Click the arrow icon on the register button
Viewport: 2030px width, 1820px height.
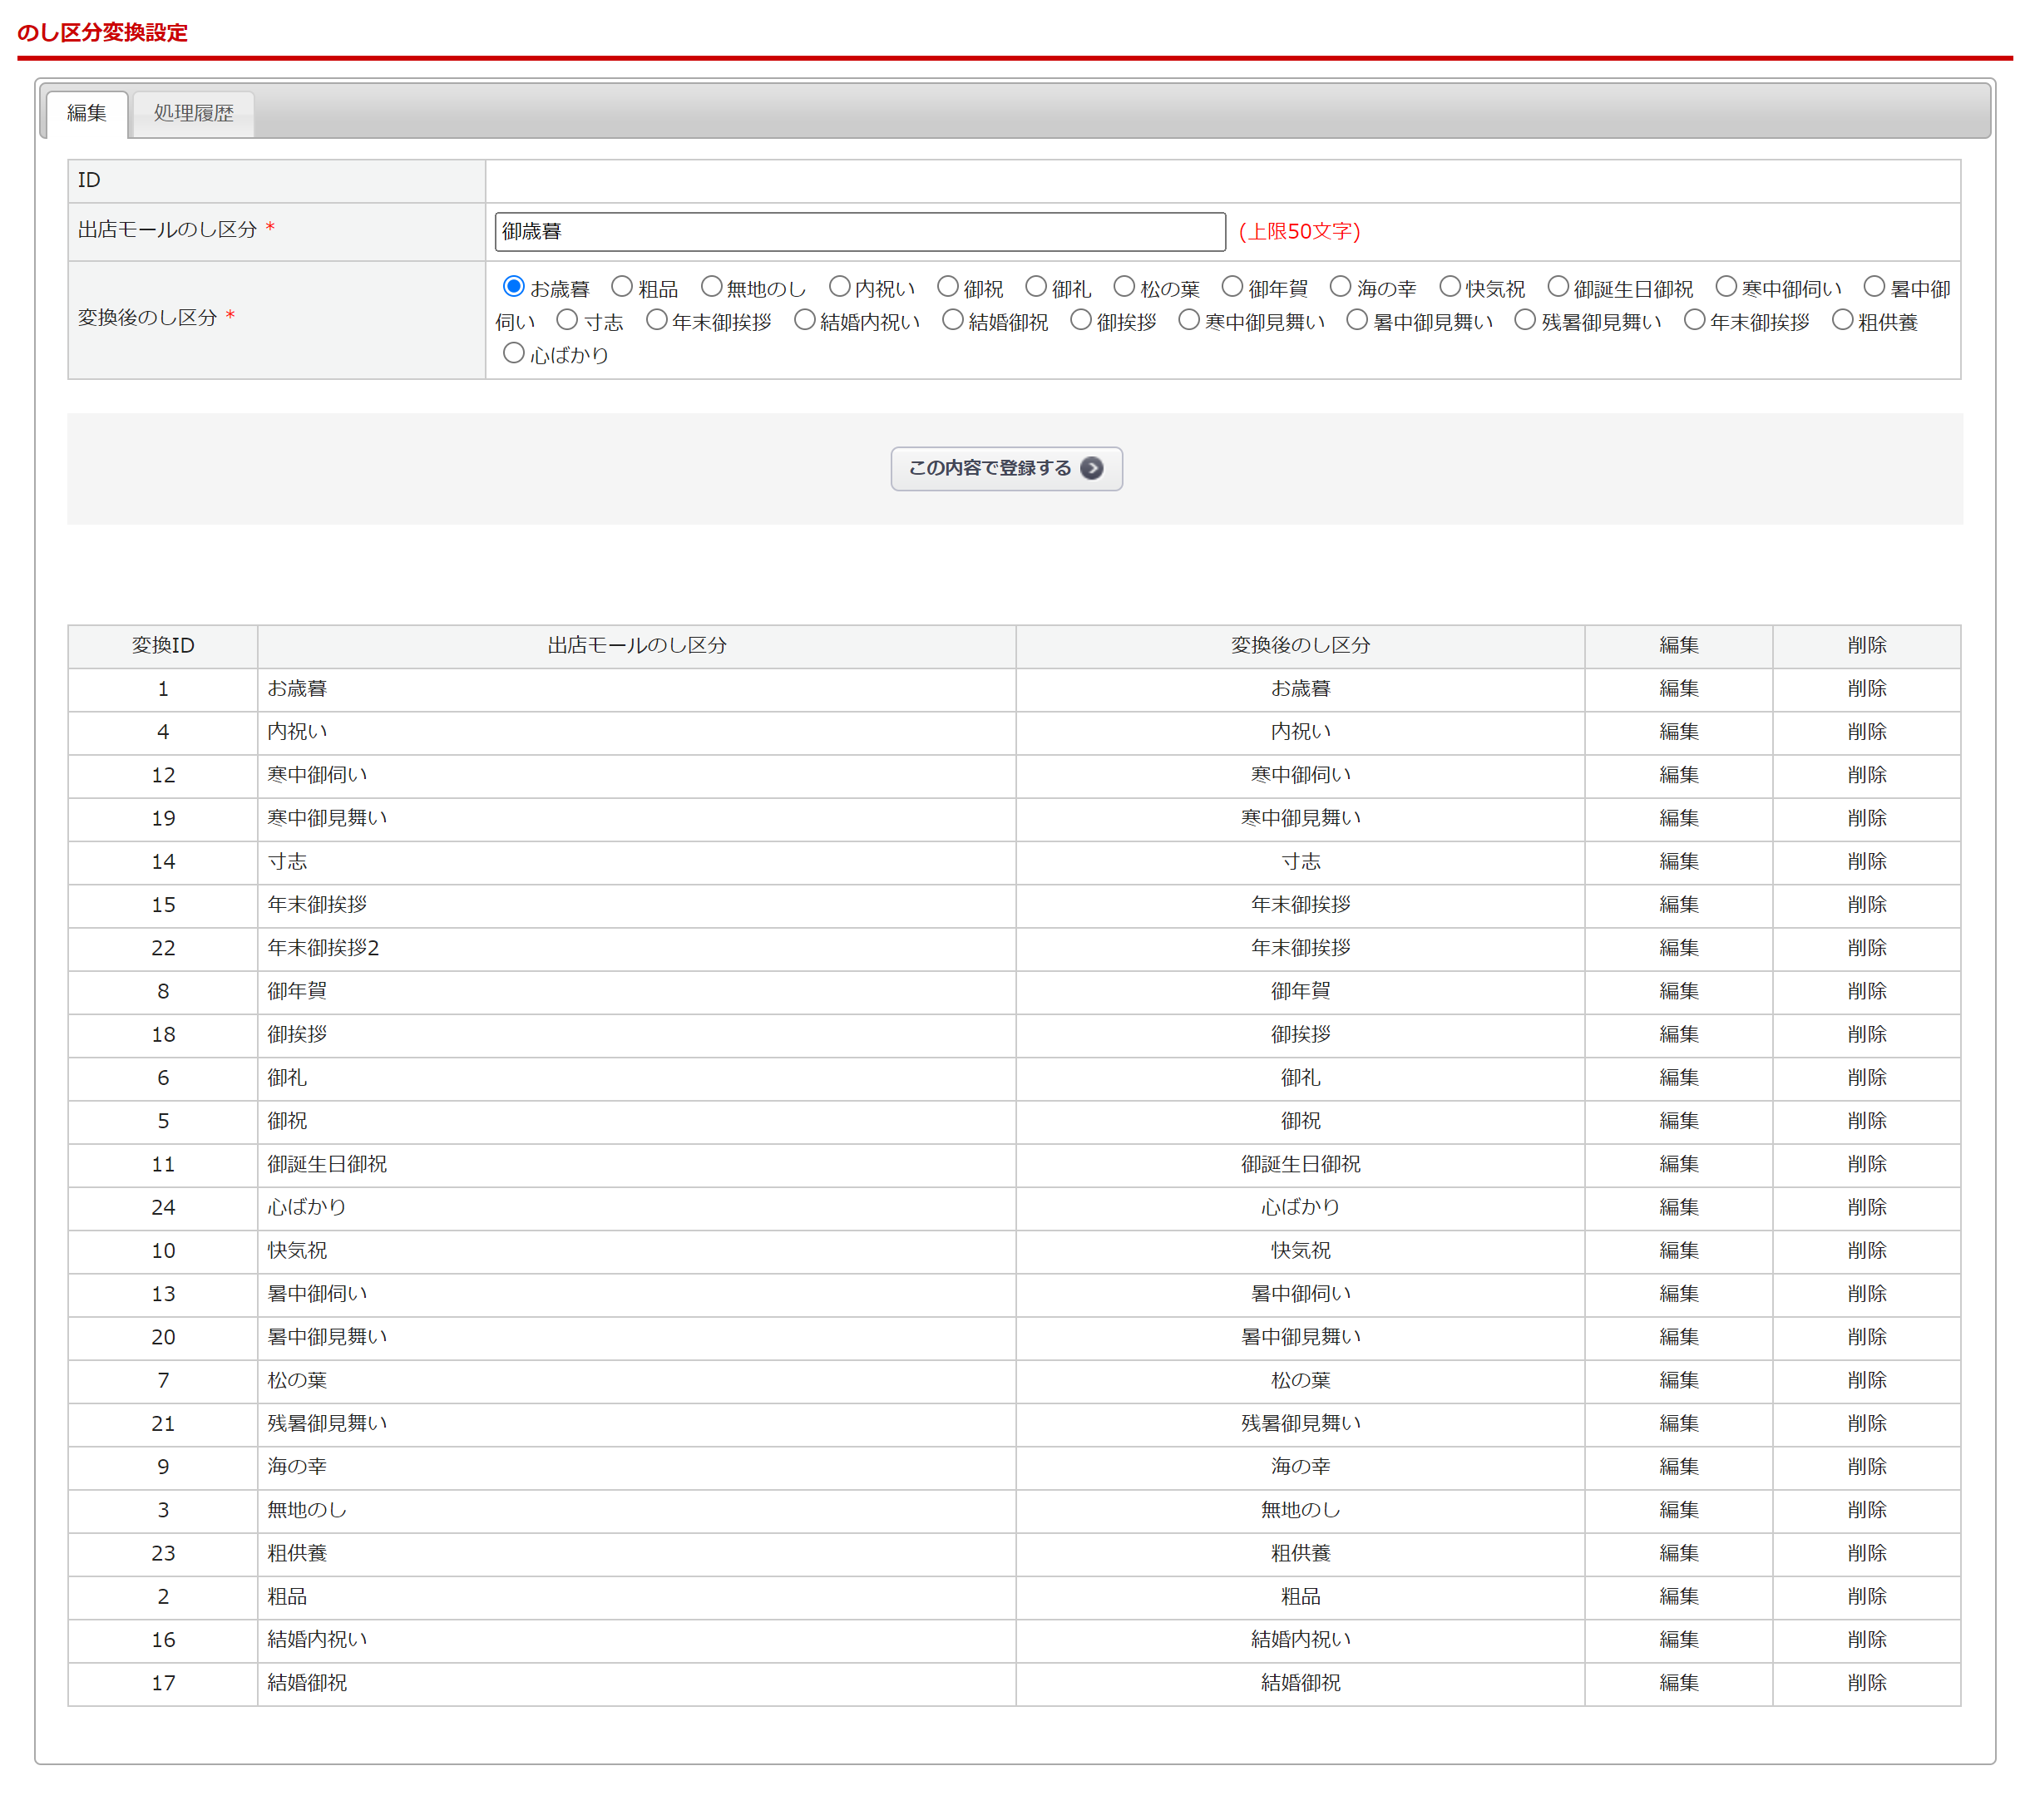coord(1092,468)
